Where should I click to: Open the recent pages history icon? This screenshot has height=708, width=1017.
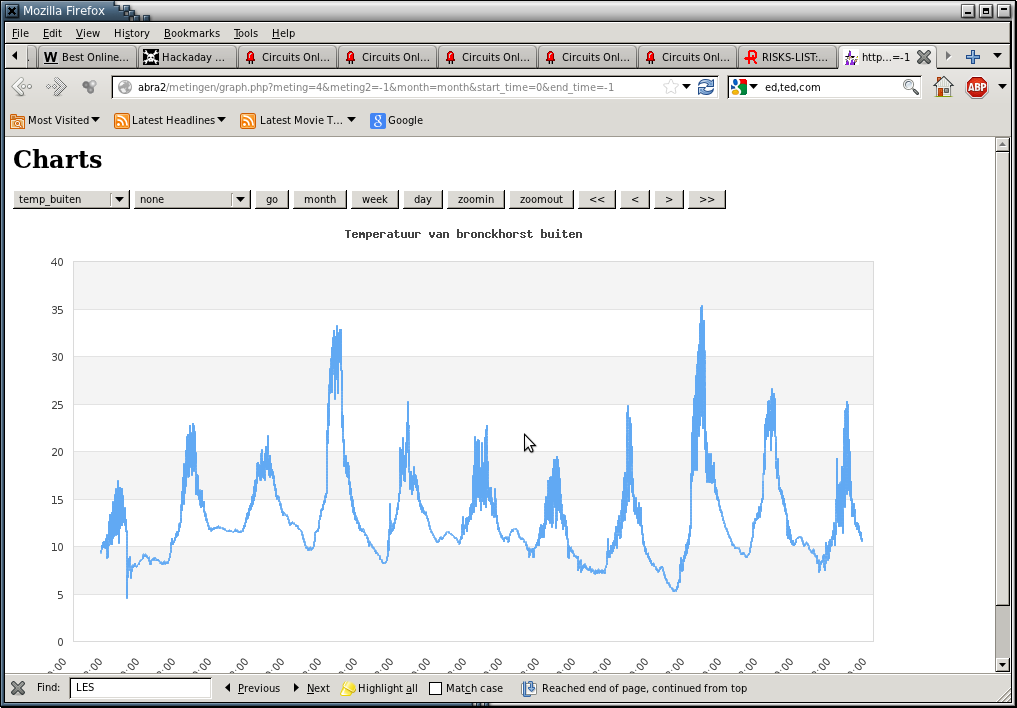[x=90, y=87]
